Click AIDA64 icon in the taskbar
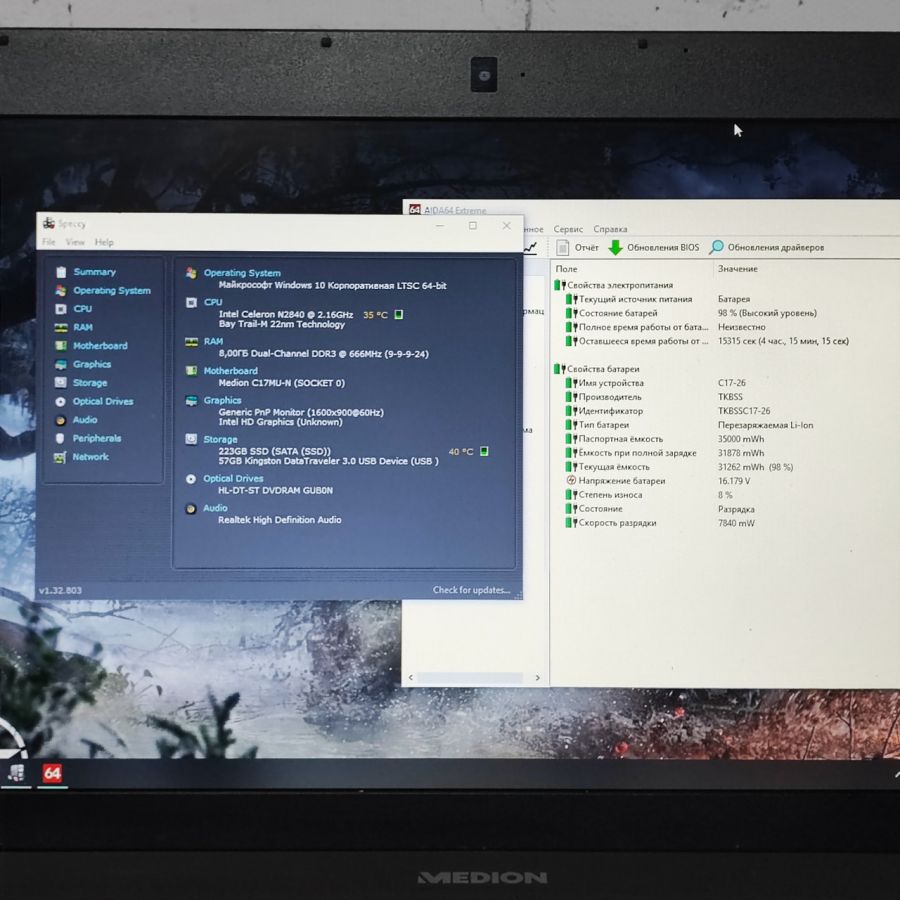Image resolution: width=900 pixels, height=900 pixels. point(52,773)
